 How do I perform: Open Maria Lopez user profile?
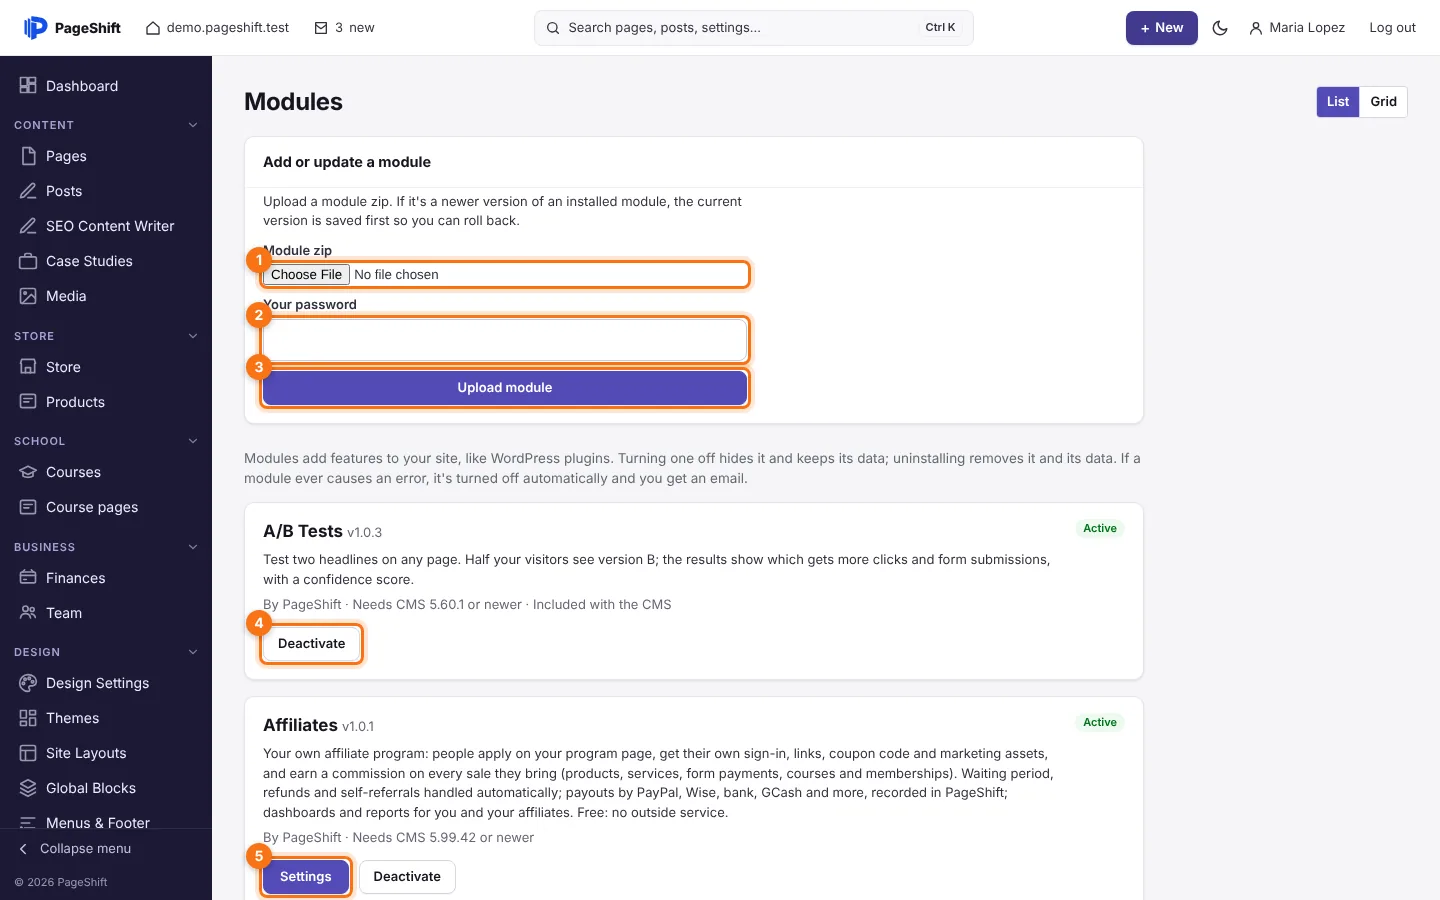[x=1297, y=28]
